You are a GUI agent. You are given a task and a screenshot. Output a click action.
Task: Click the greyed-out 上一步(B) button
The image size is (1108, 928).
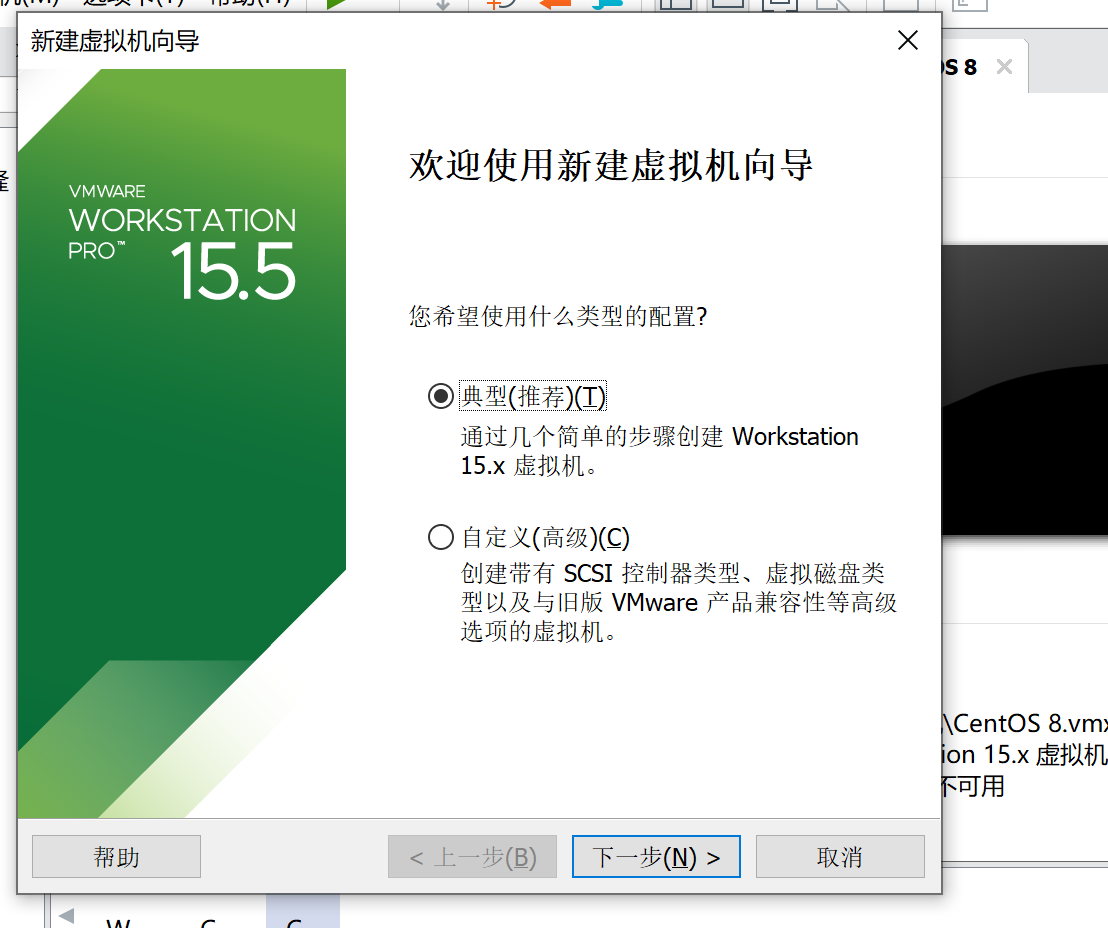472,857
